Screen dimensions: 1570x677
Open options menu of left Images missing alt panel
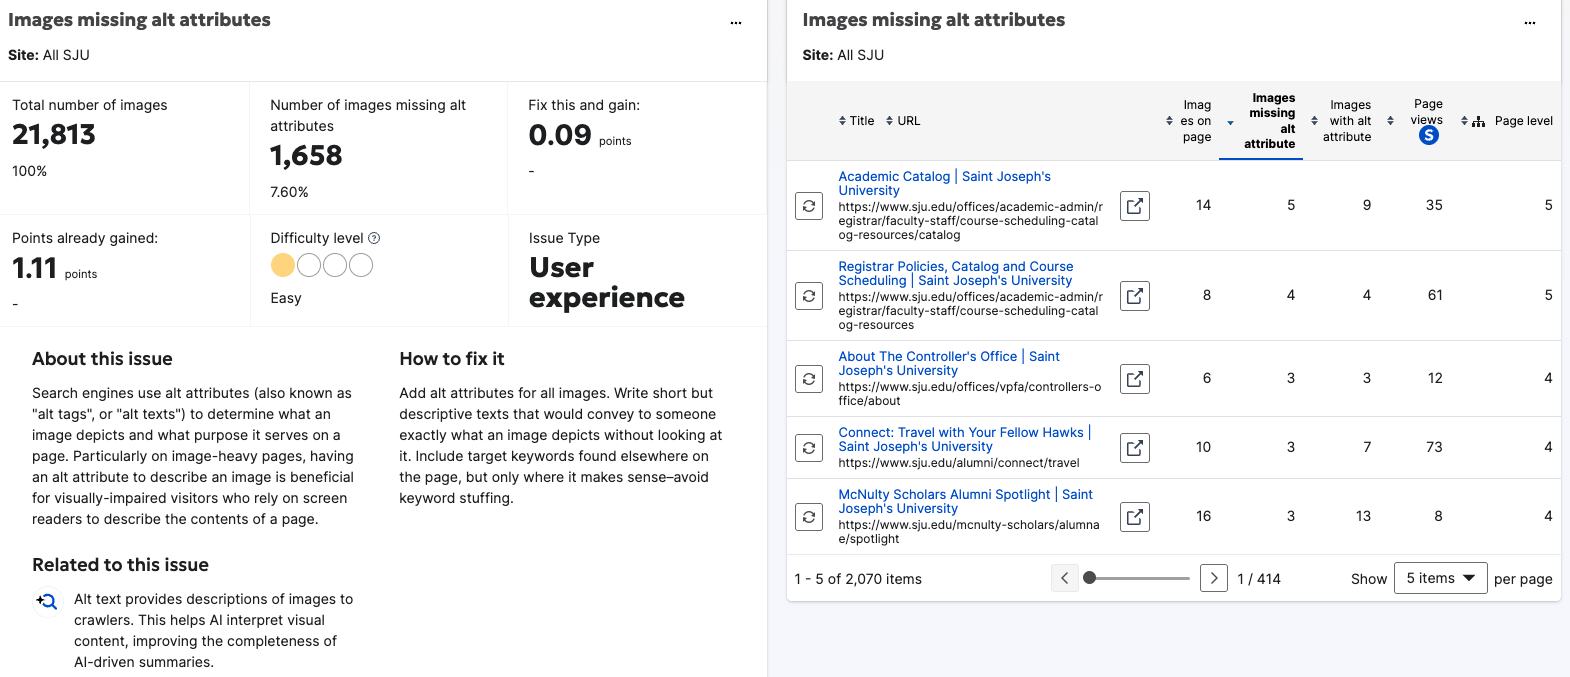click(736, 22)
